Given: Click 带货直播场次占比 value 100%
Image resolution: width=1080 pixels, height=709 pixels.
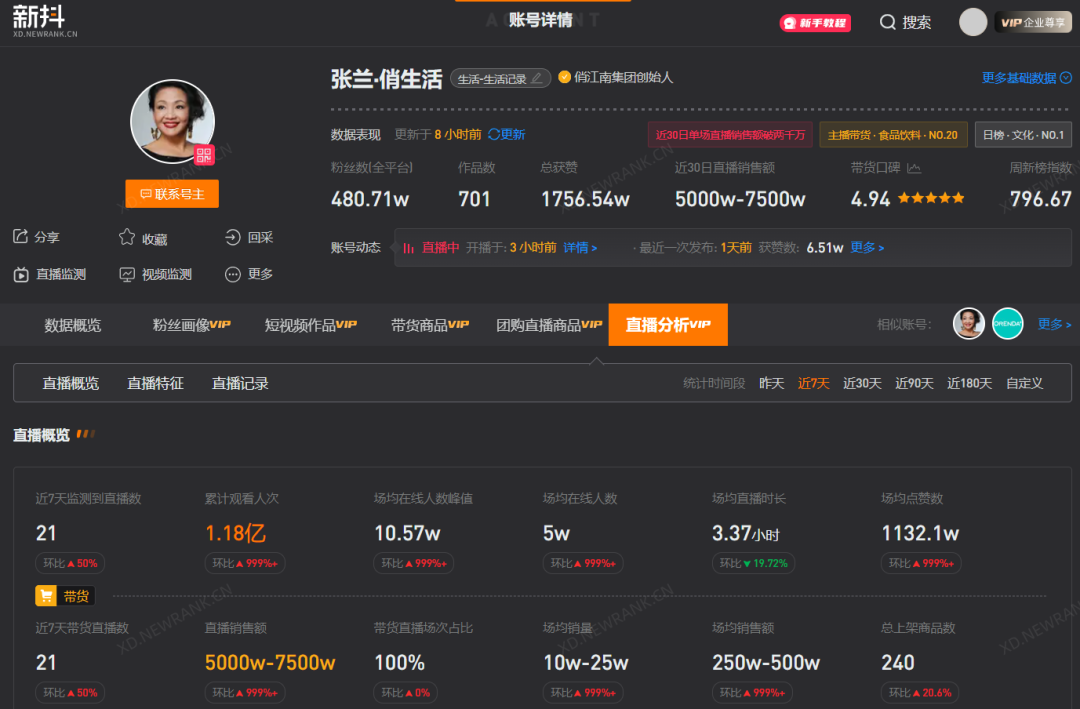Looking at the screenshot, I should tap(399, 663).
